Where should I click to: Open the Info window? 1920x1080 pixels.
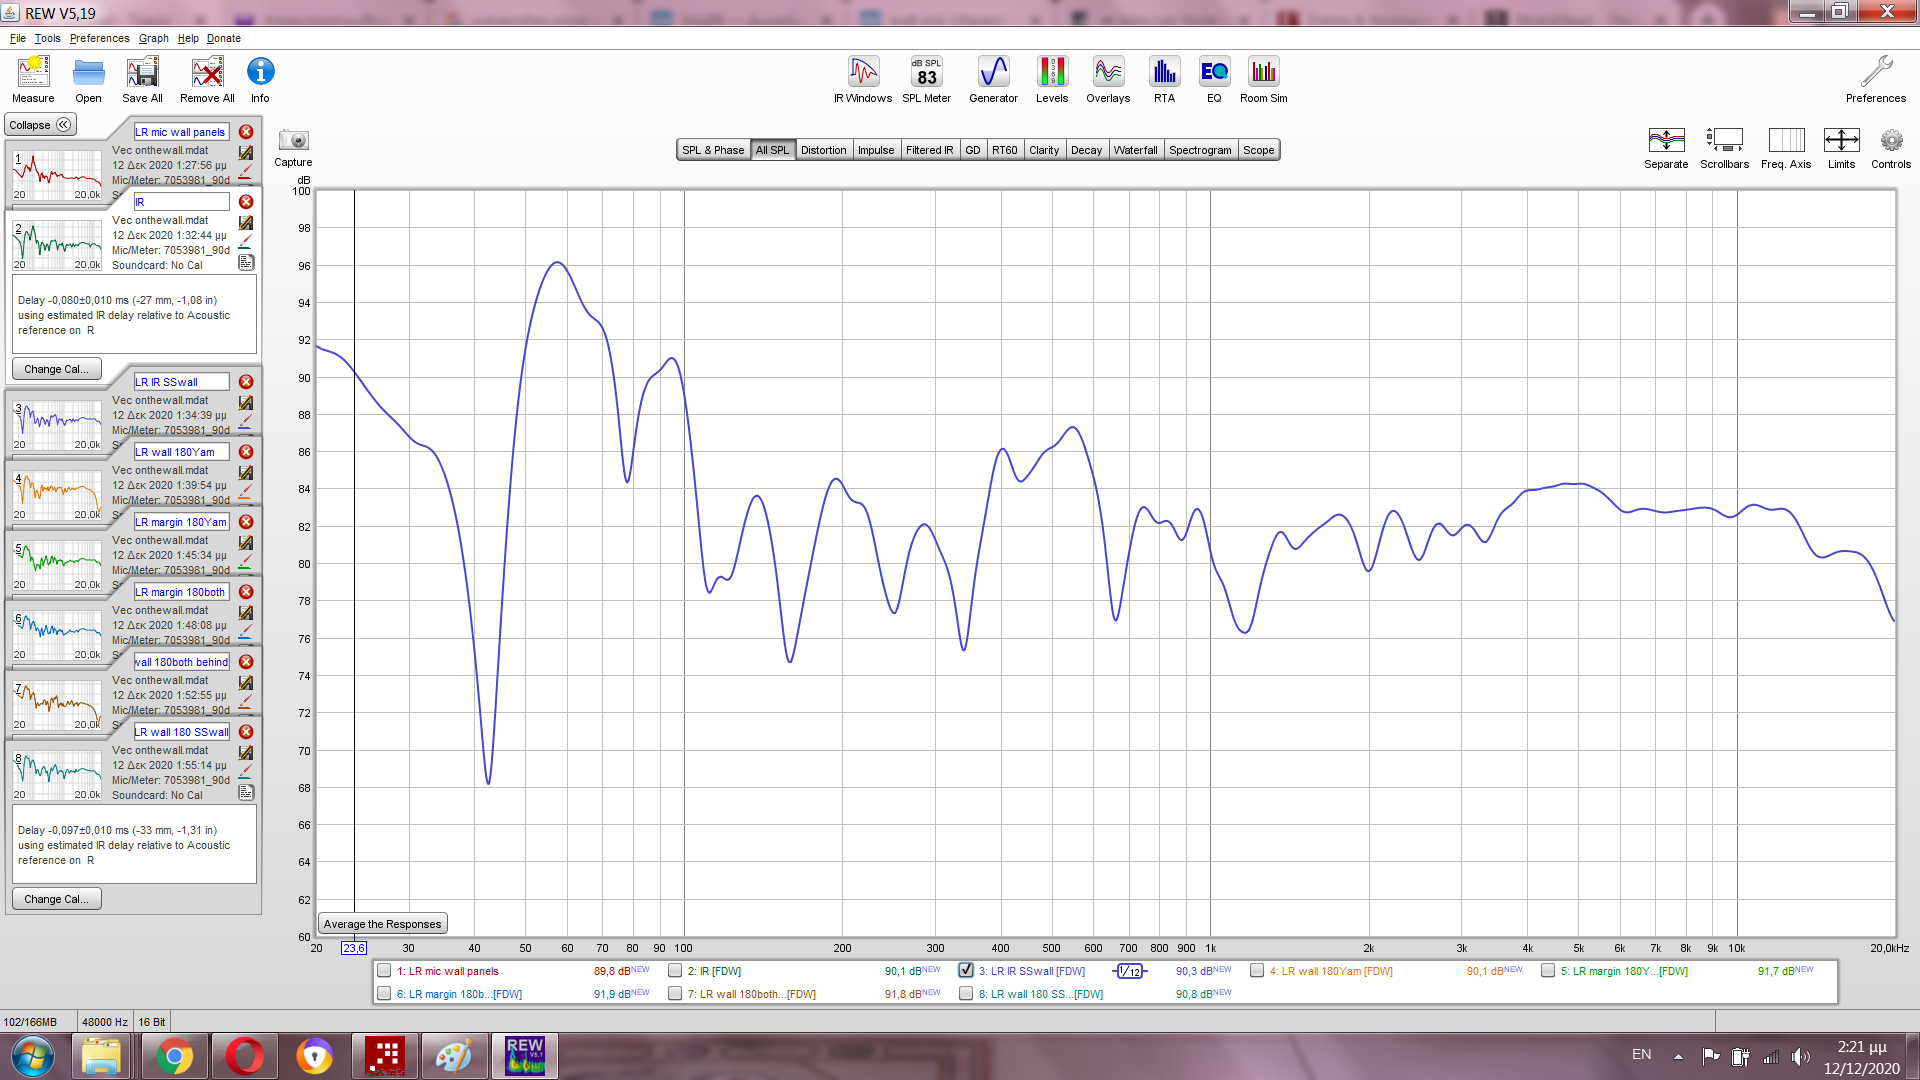click(260, 79)
